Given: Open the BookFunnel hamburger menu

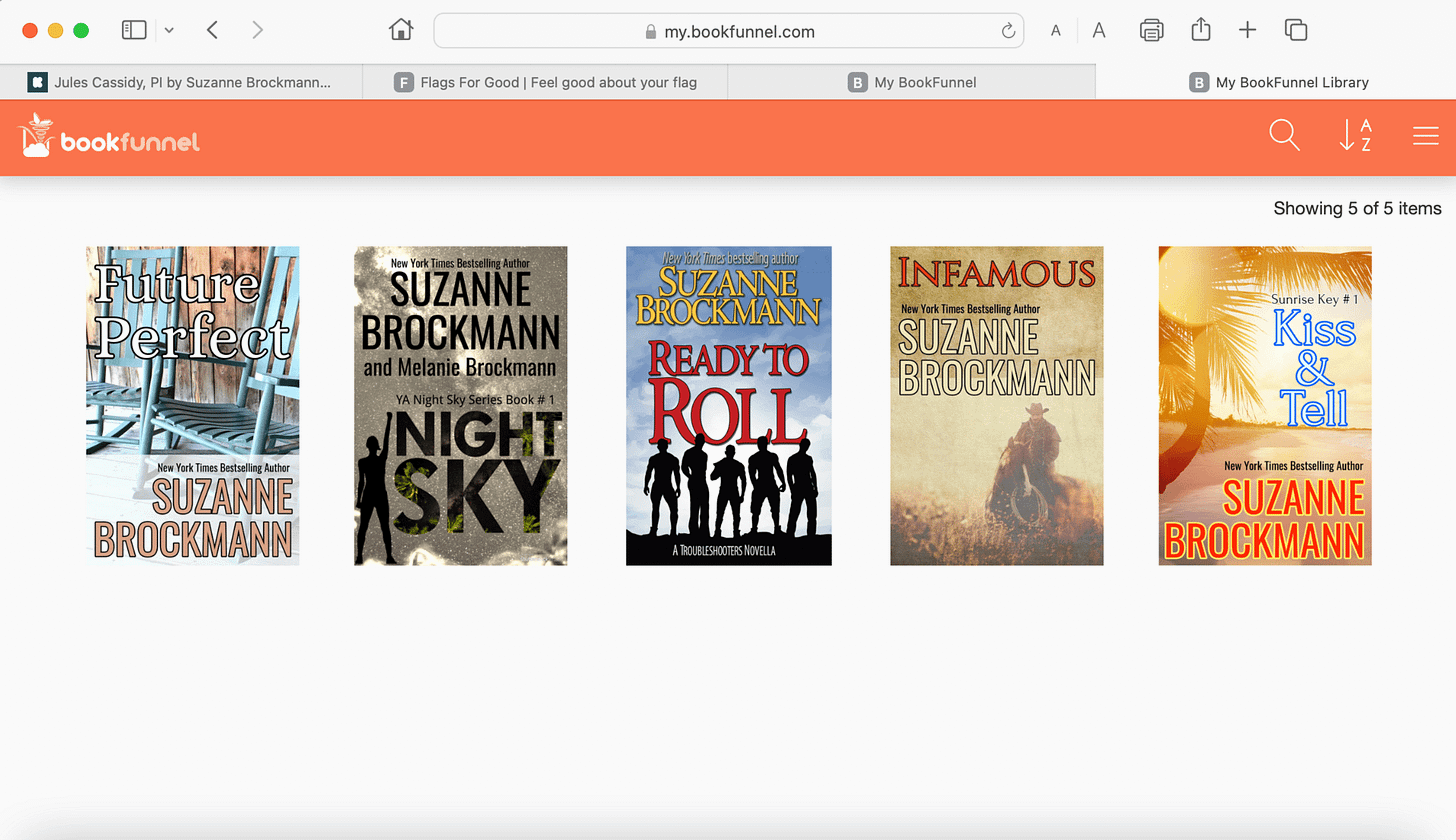Looking at the screenshot, I should pos(1425,136).
